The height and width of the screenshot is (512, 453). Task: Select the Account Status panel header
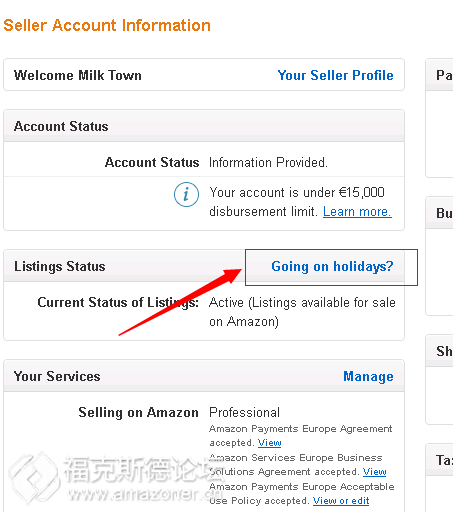tap(204, 126)
